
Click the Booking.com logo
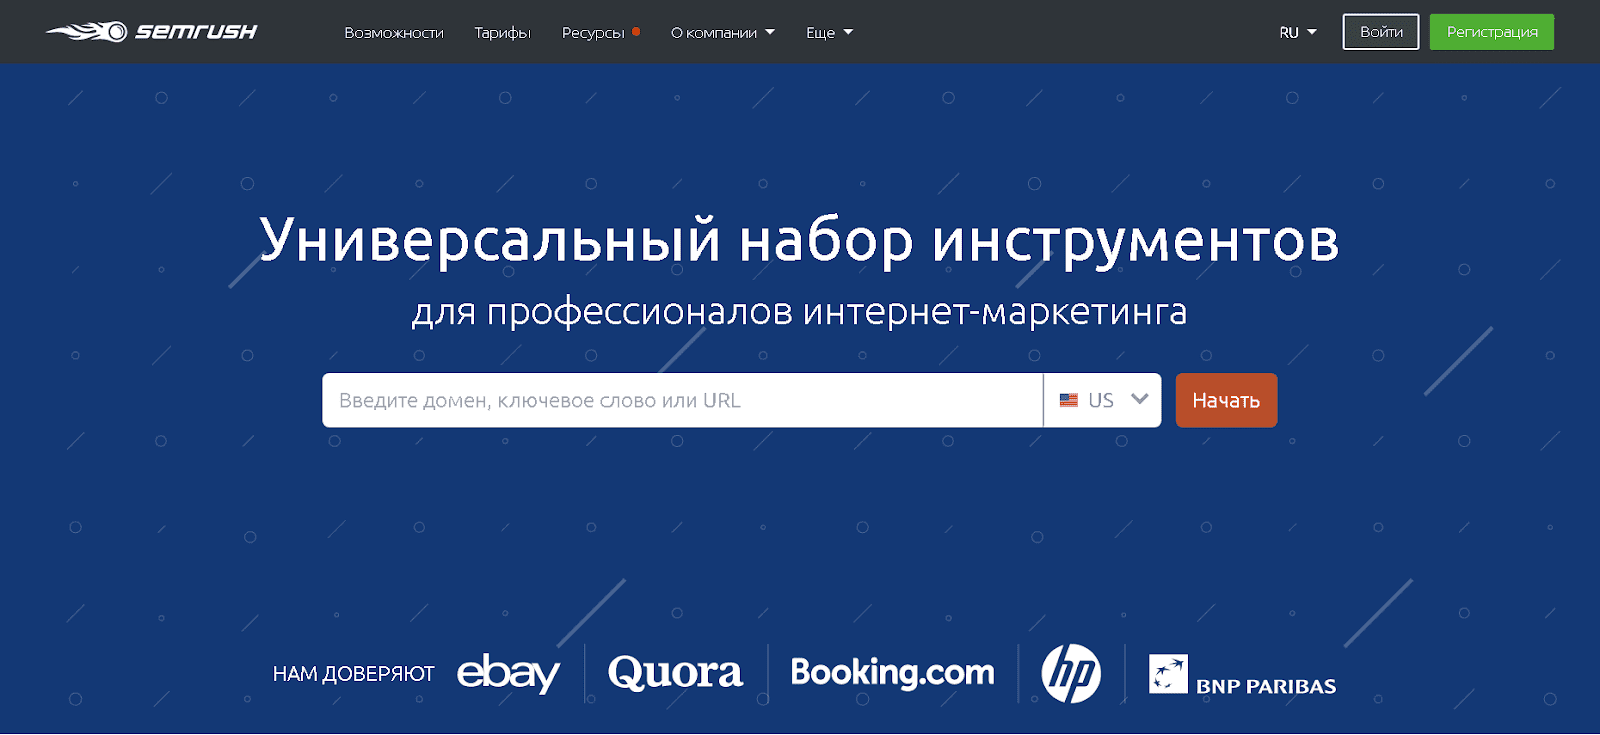pos(893,673)
